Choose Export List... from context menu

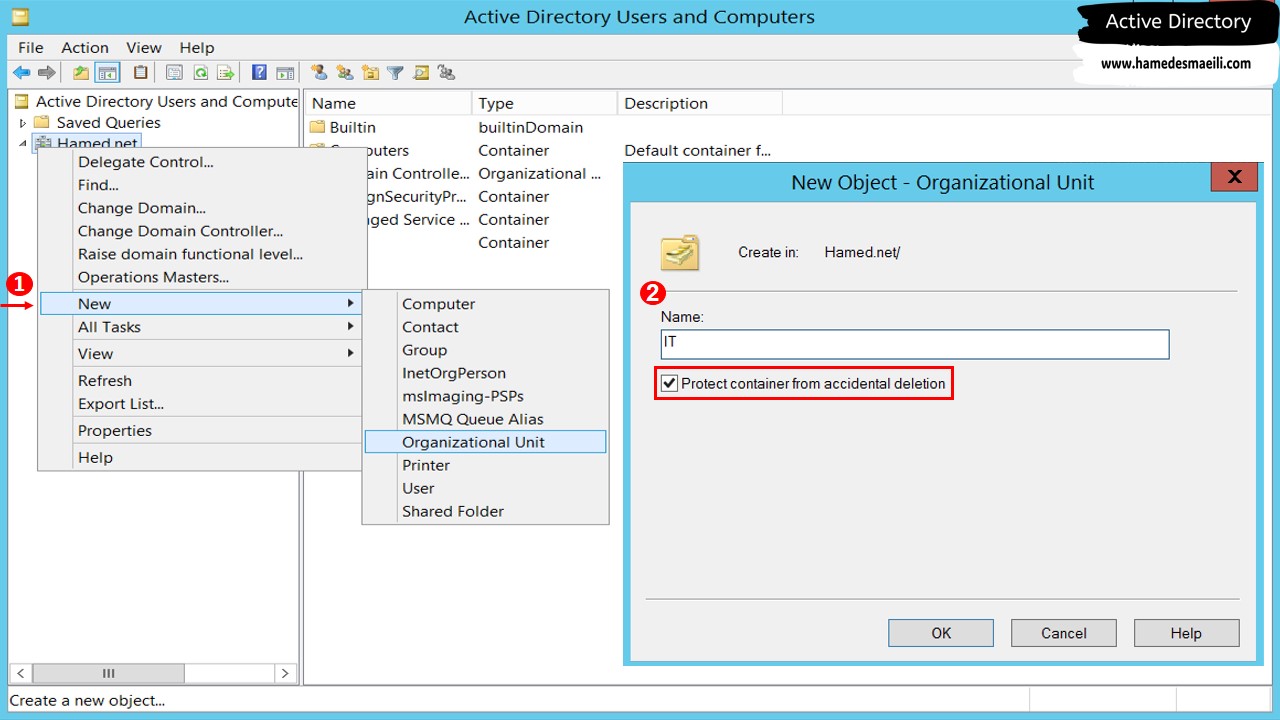coord(200,404)
